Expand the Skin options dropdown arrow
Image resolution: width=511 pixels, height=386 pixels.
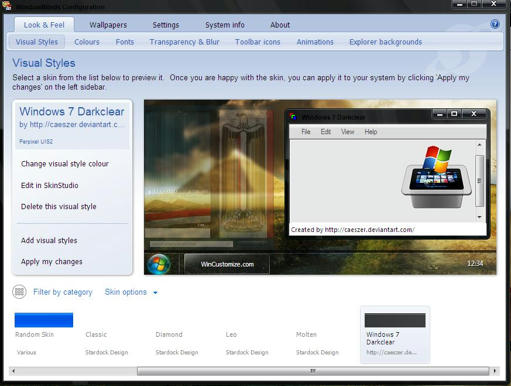click(x=155, y=293)
